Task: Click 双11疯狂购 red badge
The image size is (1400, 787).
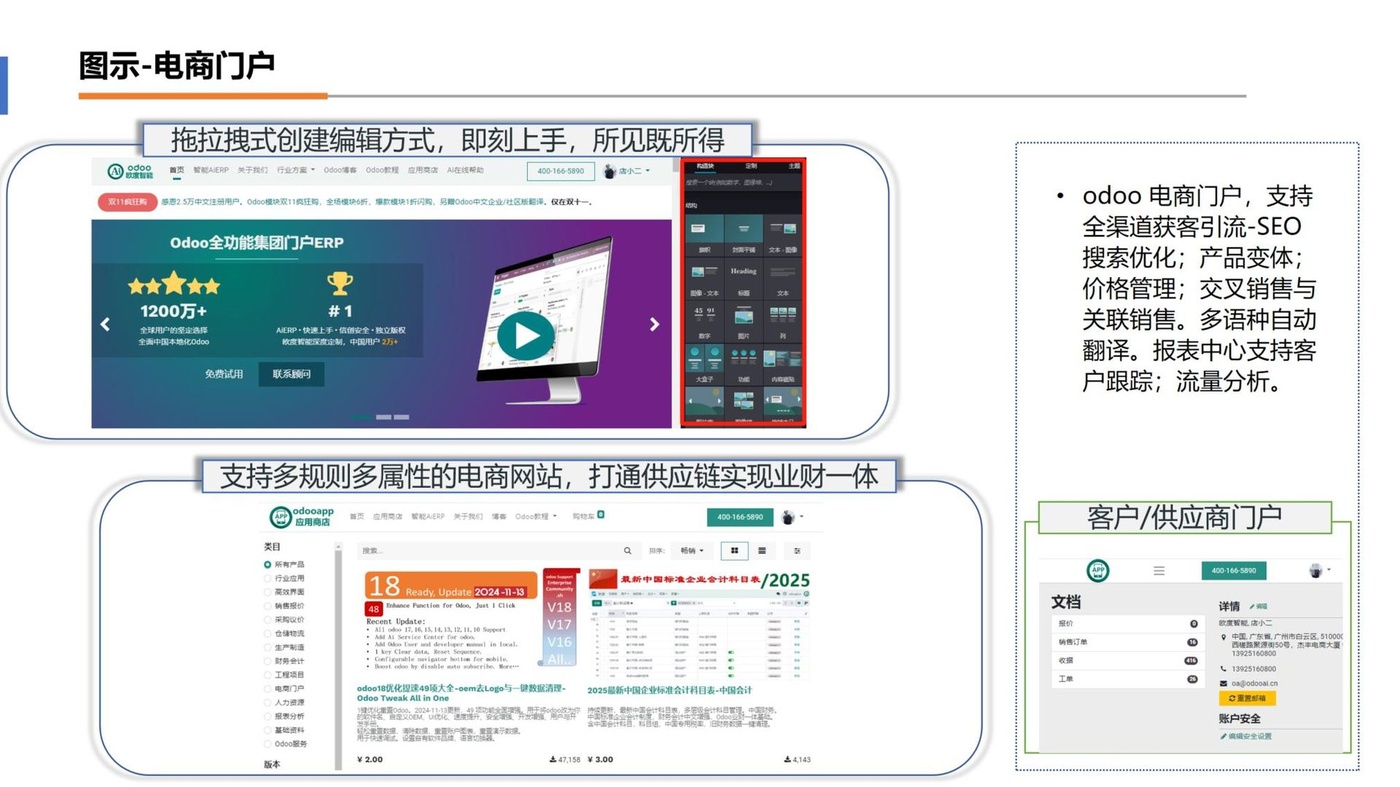Action: click(x=128, y=202)
